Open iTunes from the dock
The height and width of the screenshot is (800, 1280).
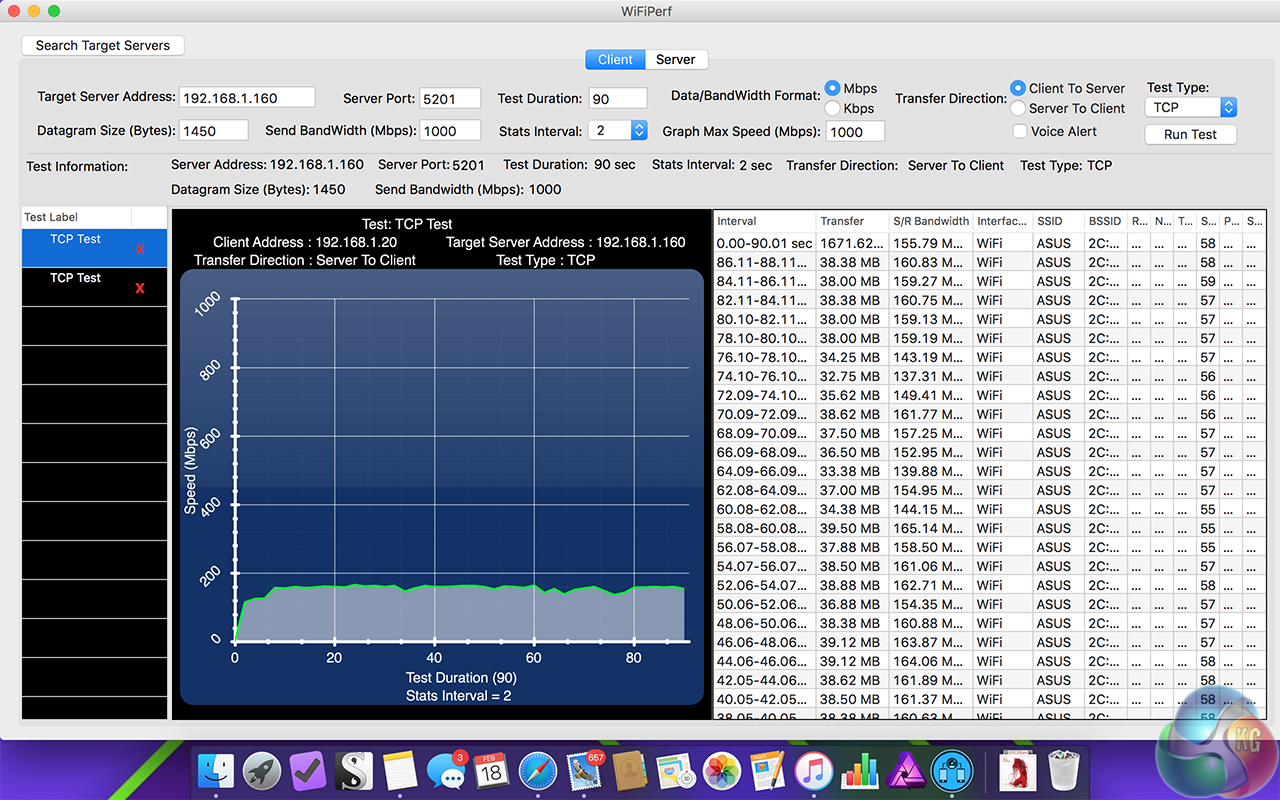[x=814, y=771]
